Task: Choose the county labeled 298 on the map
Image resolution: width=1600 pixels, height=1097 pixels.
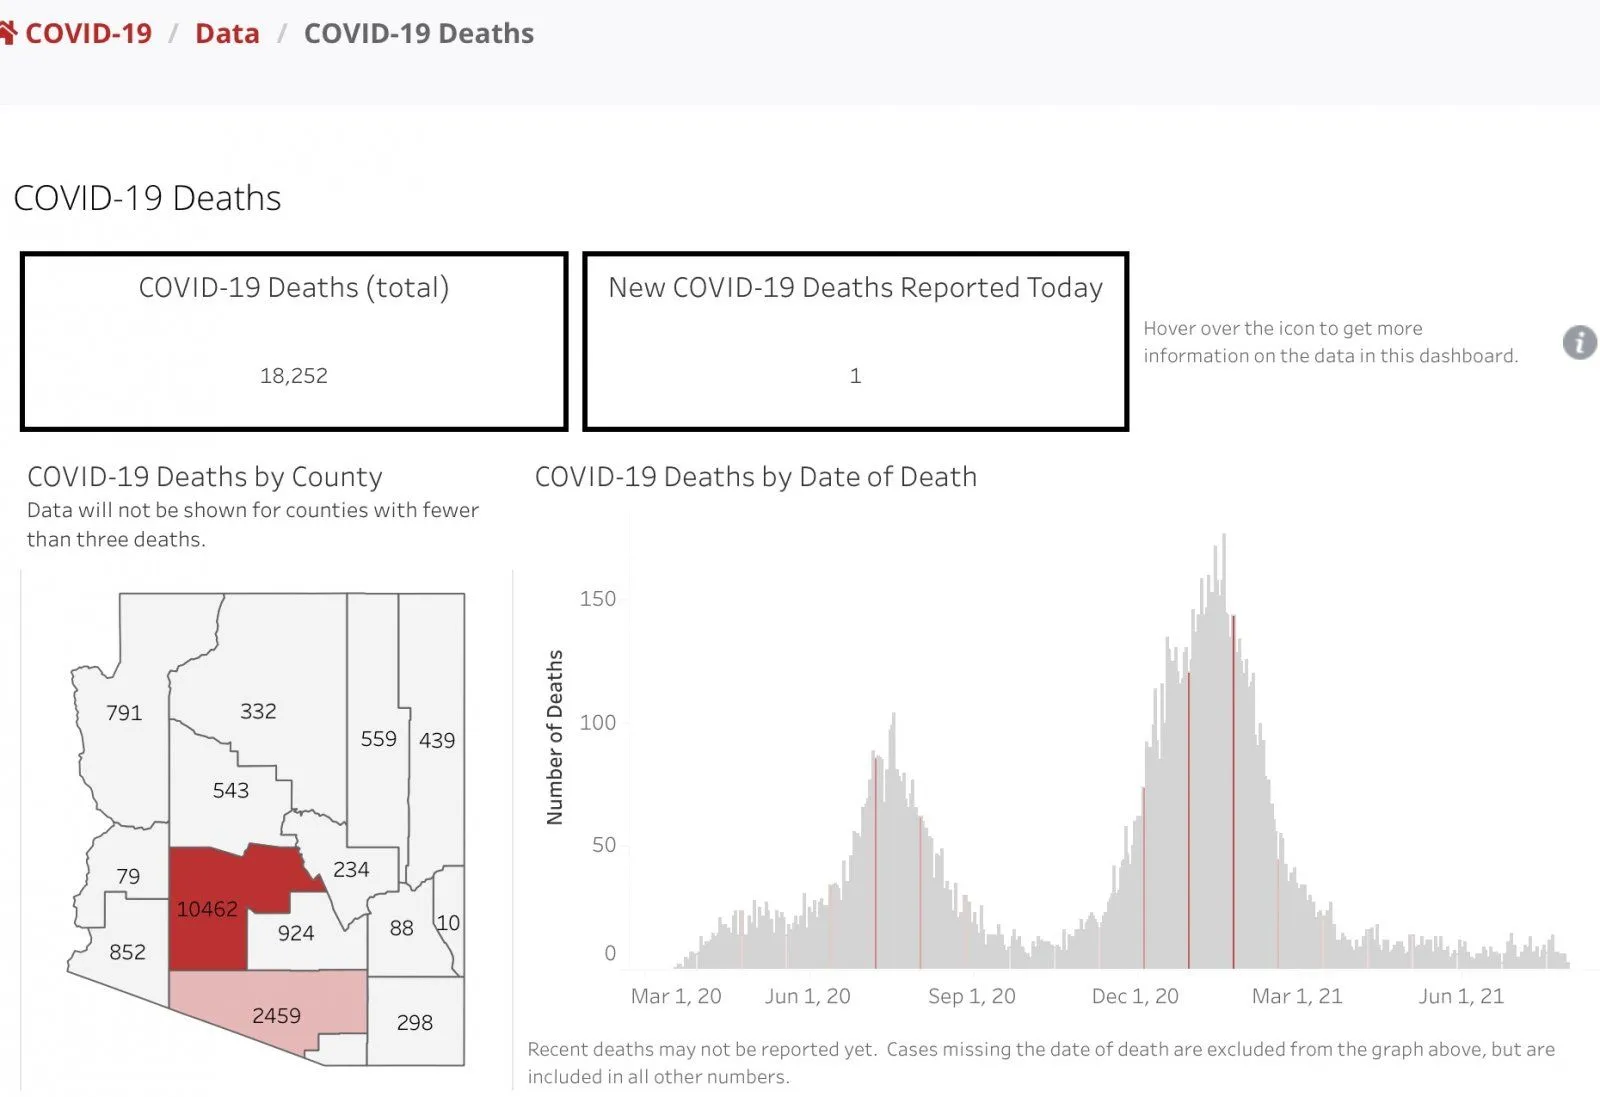Action: 415,1022
